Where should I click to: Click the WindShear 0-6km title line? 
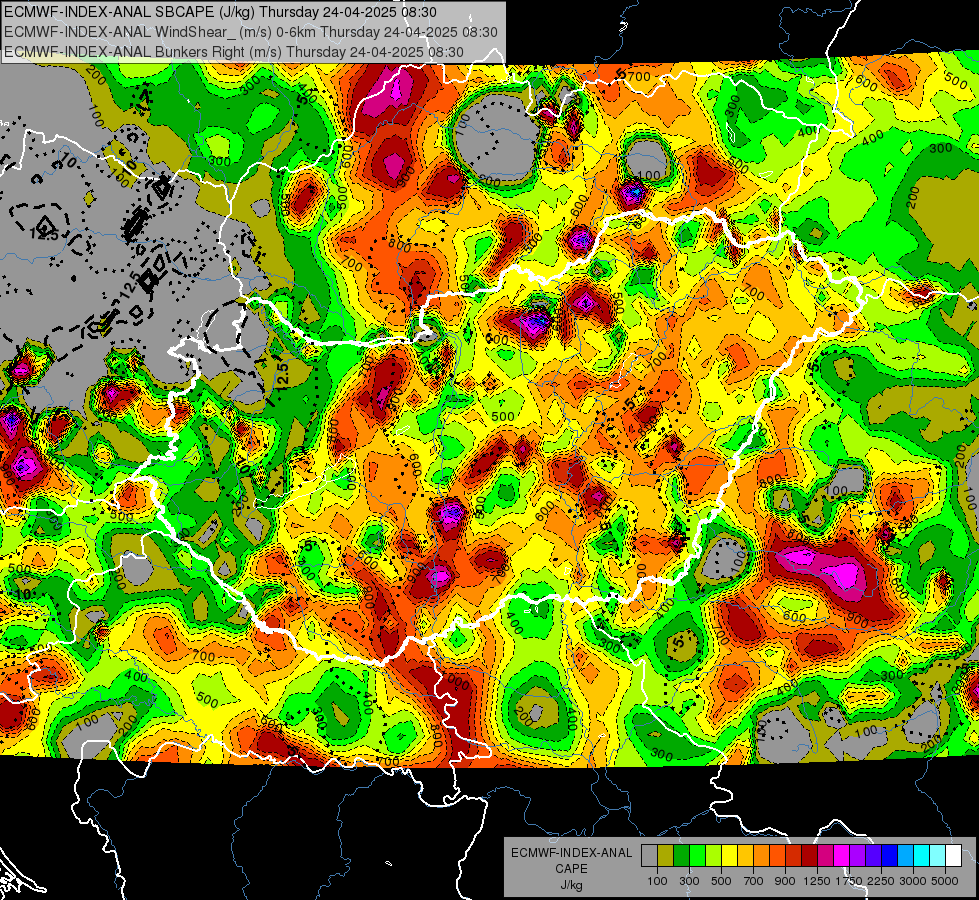point(250,32)
